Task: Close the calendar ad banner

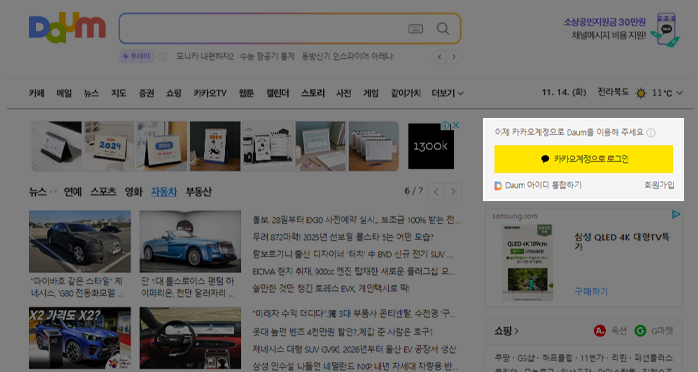Action: click(456, 125)
